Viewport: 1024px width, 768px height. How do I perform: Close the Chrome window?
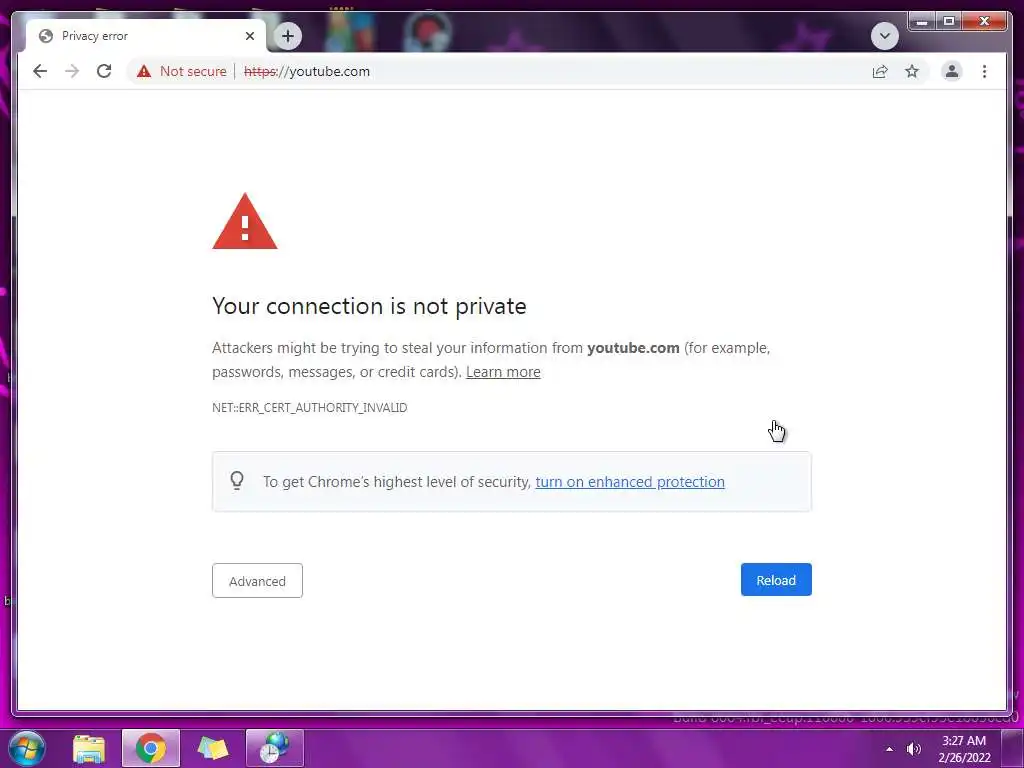coord(985,22)
